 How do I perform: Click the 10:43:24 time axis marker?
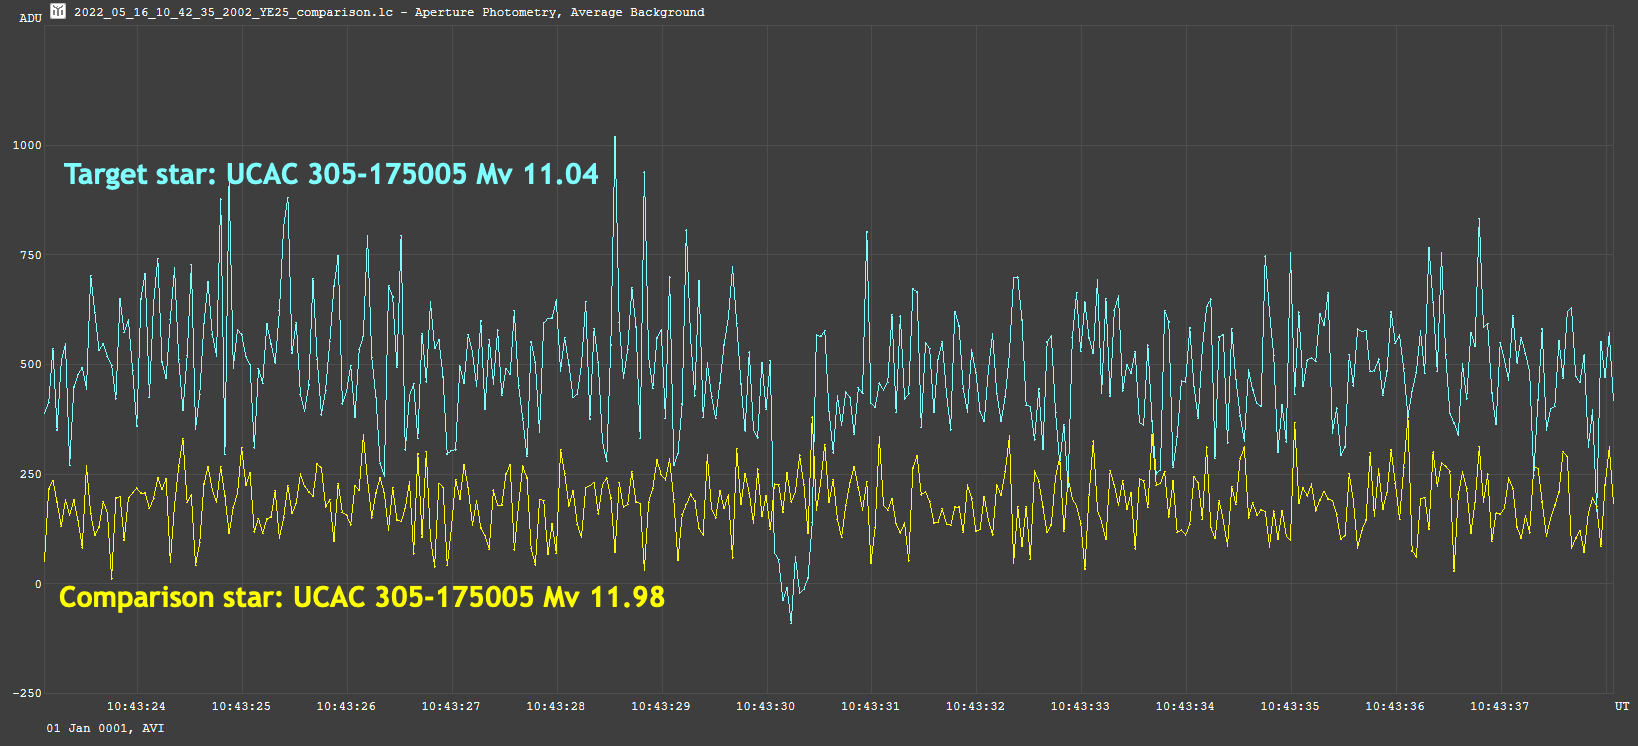coord(136,706)
